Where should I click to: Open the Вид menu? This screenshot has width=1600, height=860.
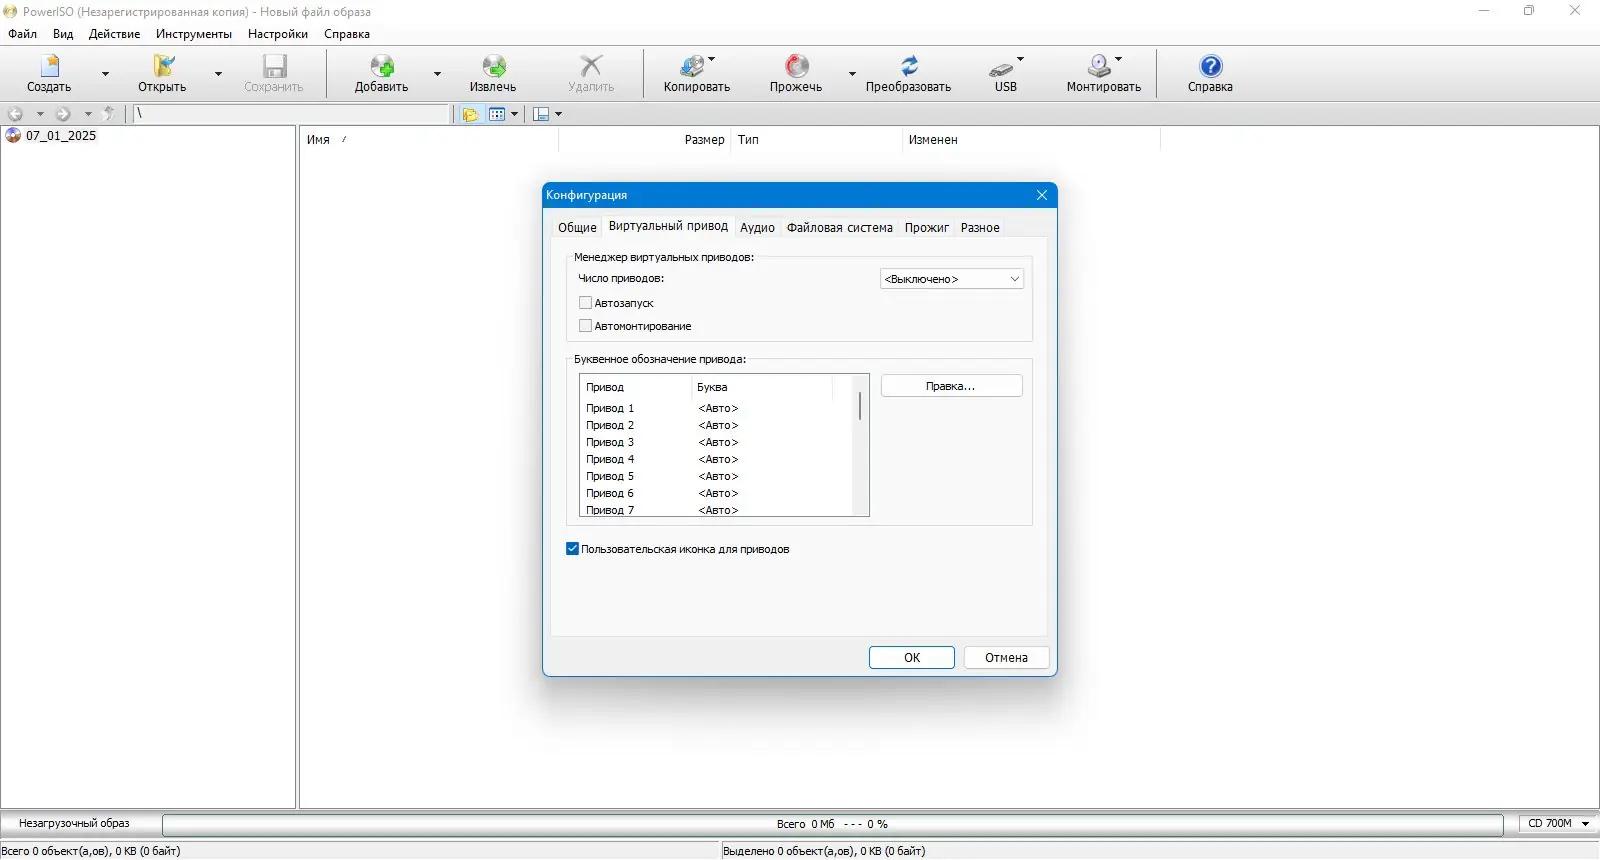click(x=63, y=34)
